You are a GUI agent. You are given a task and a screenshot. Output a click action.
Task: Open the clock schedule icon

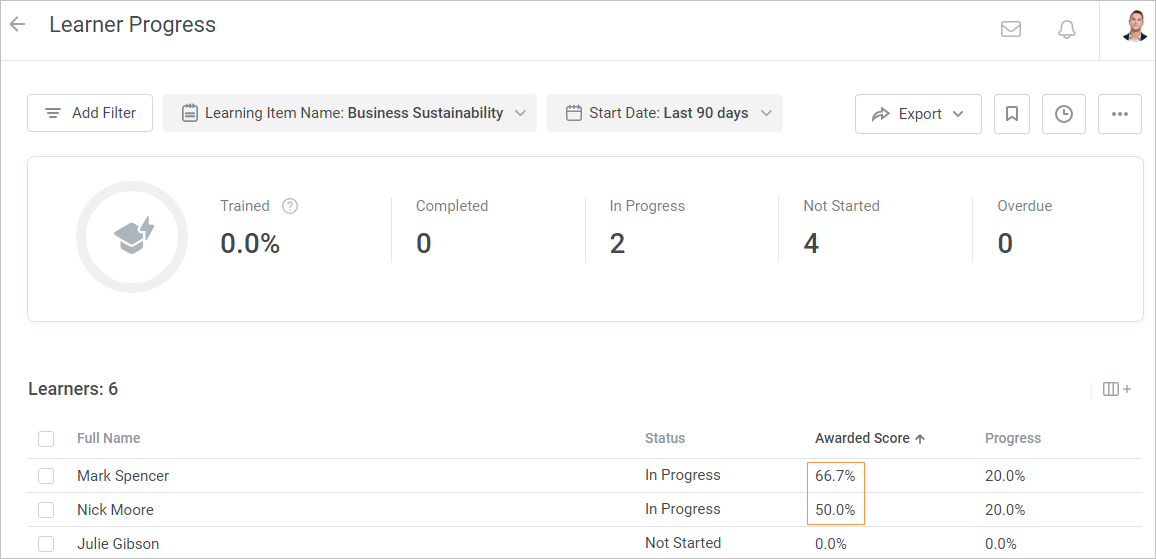click(1064, 114)
